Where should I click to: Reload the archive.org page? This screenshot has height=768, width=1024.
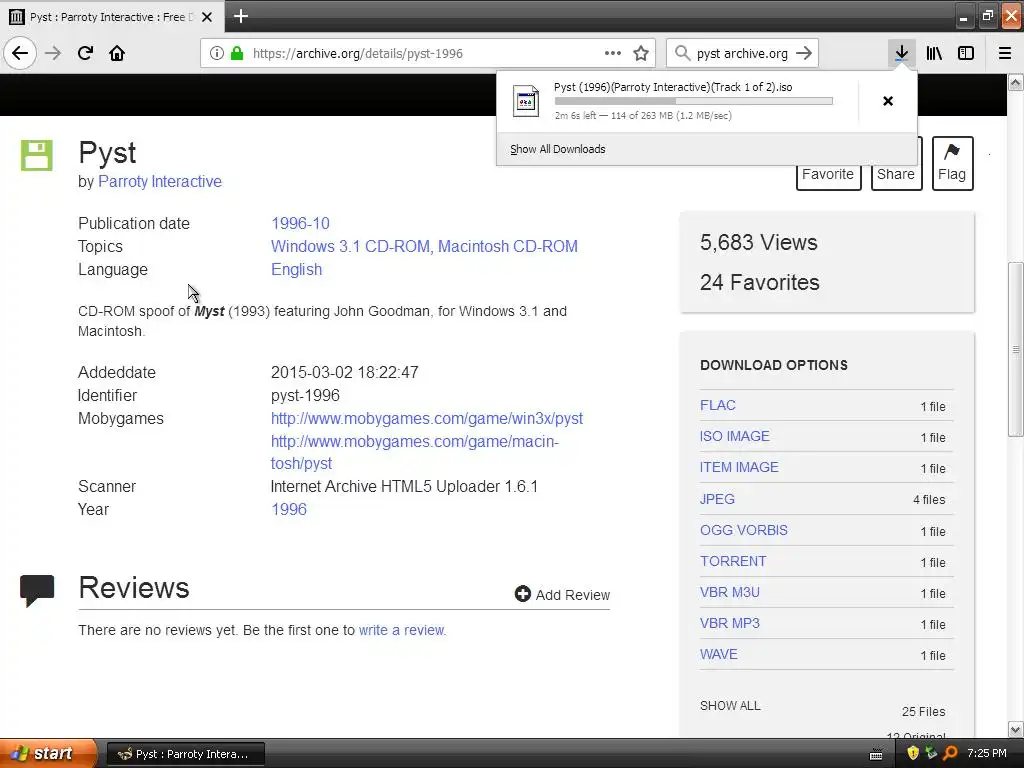(85, 53)
